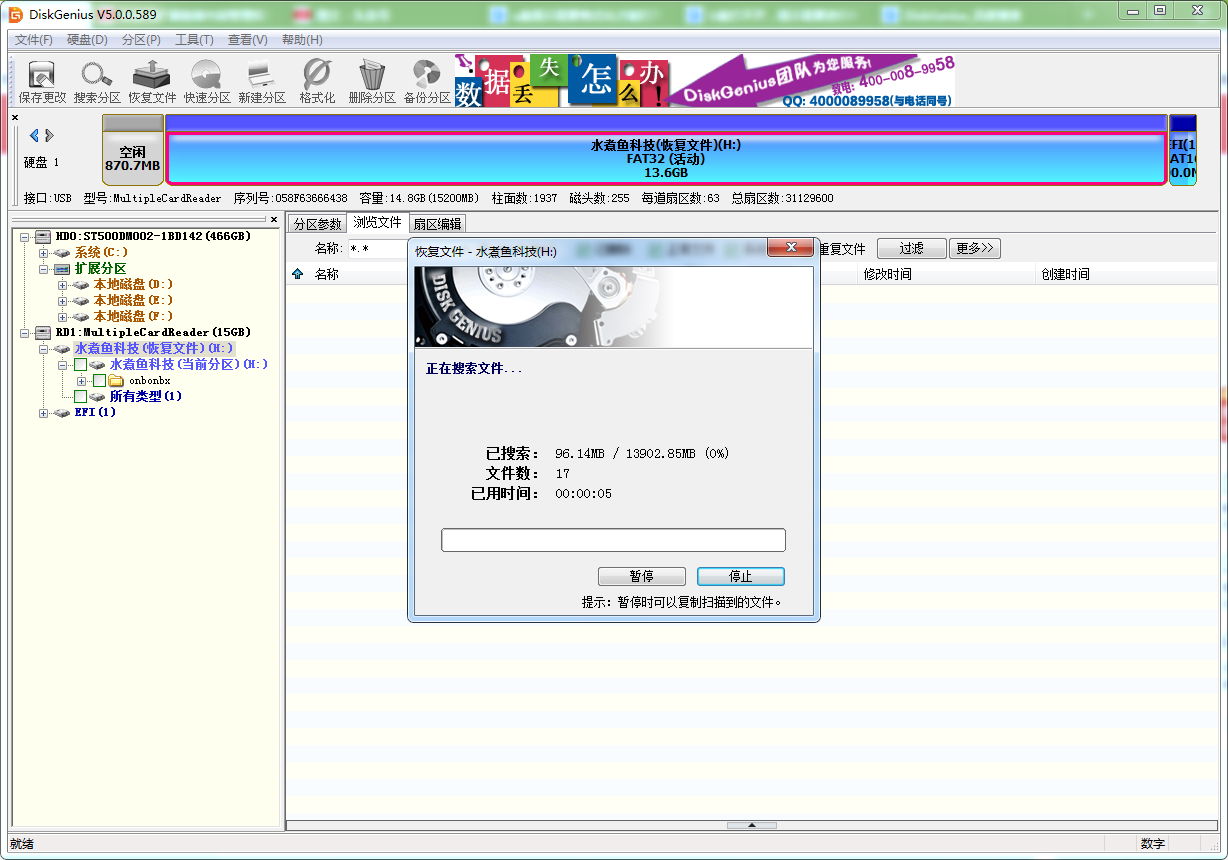Open the 工具(T) menu
1228x860 pixels.
tap(194, 40)
